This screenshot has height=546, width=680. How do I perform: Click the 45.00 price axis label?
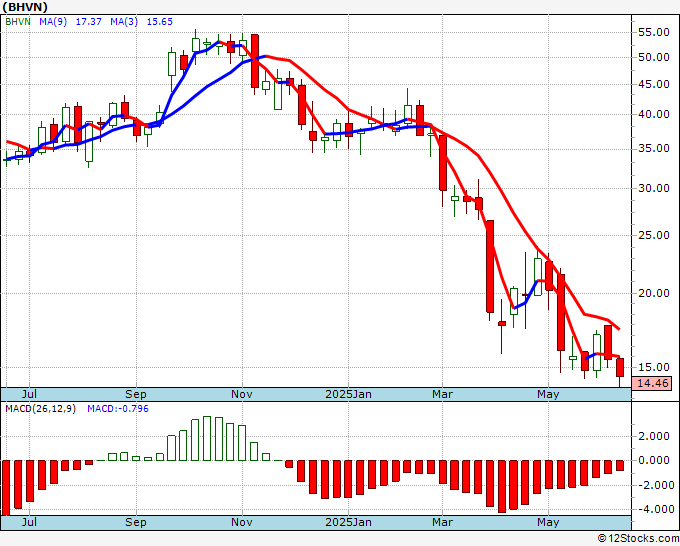(x=654, y=85)
